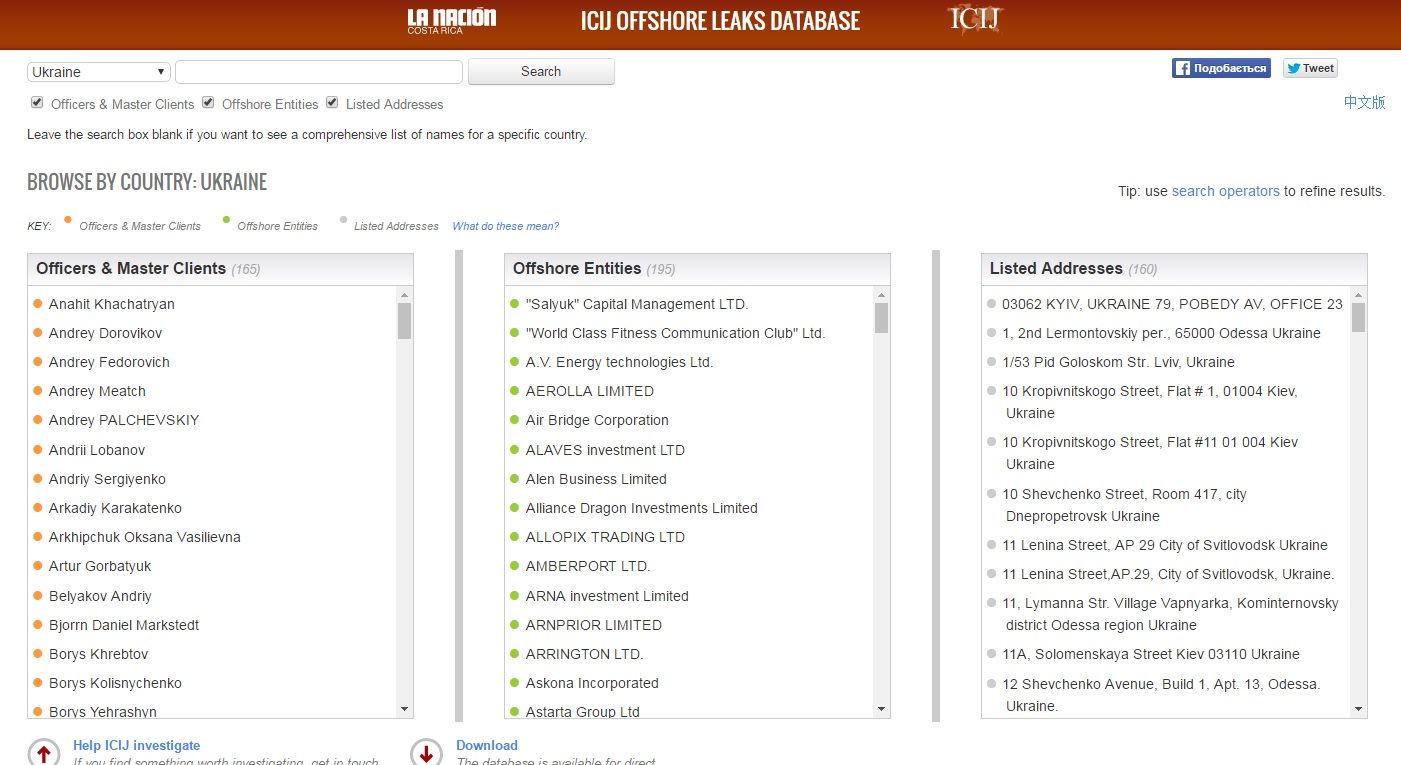Viewport: 1401px width, 765px height.
Task: Open entity "Salyuk" Capital Management LTD.
Action: (637, 304)
